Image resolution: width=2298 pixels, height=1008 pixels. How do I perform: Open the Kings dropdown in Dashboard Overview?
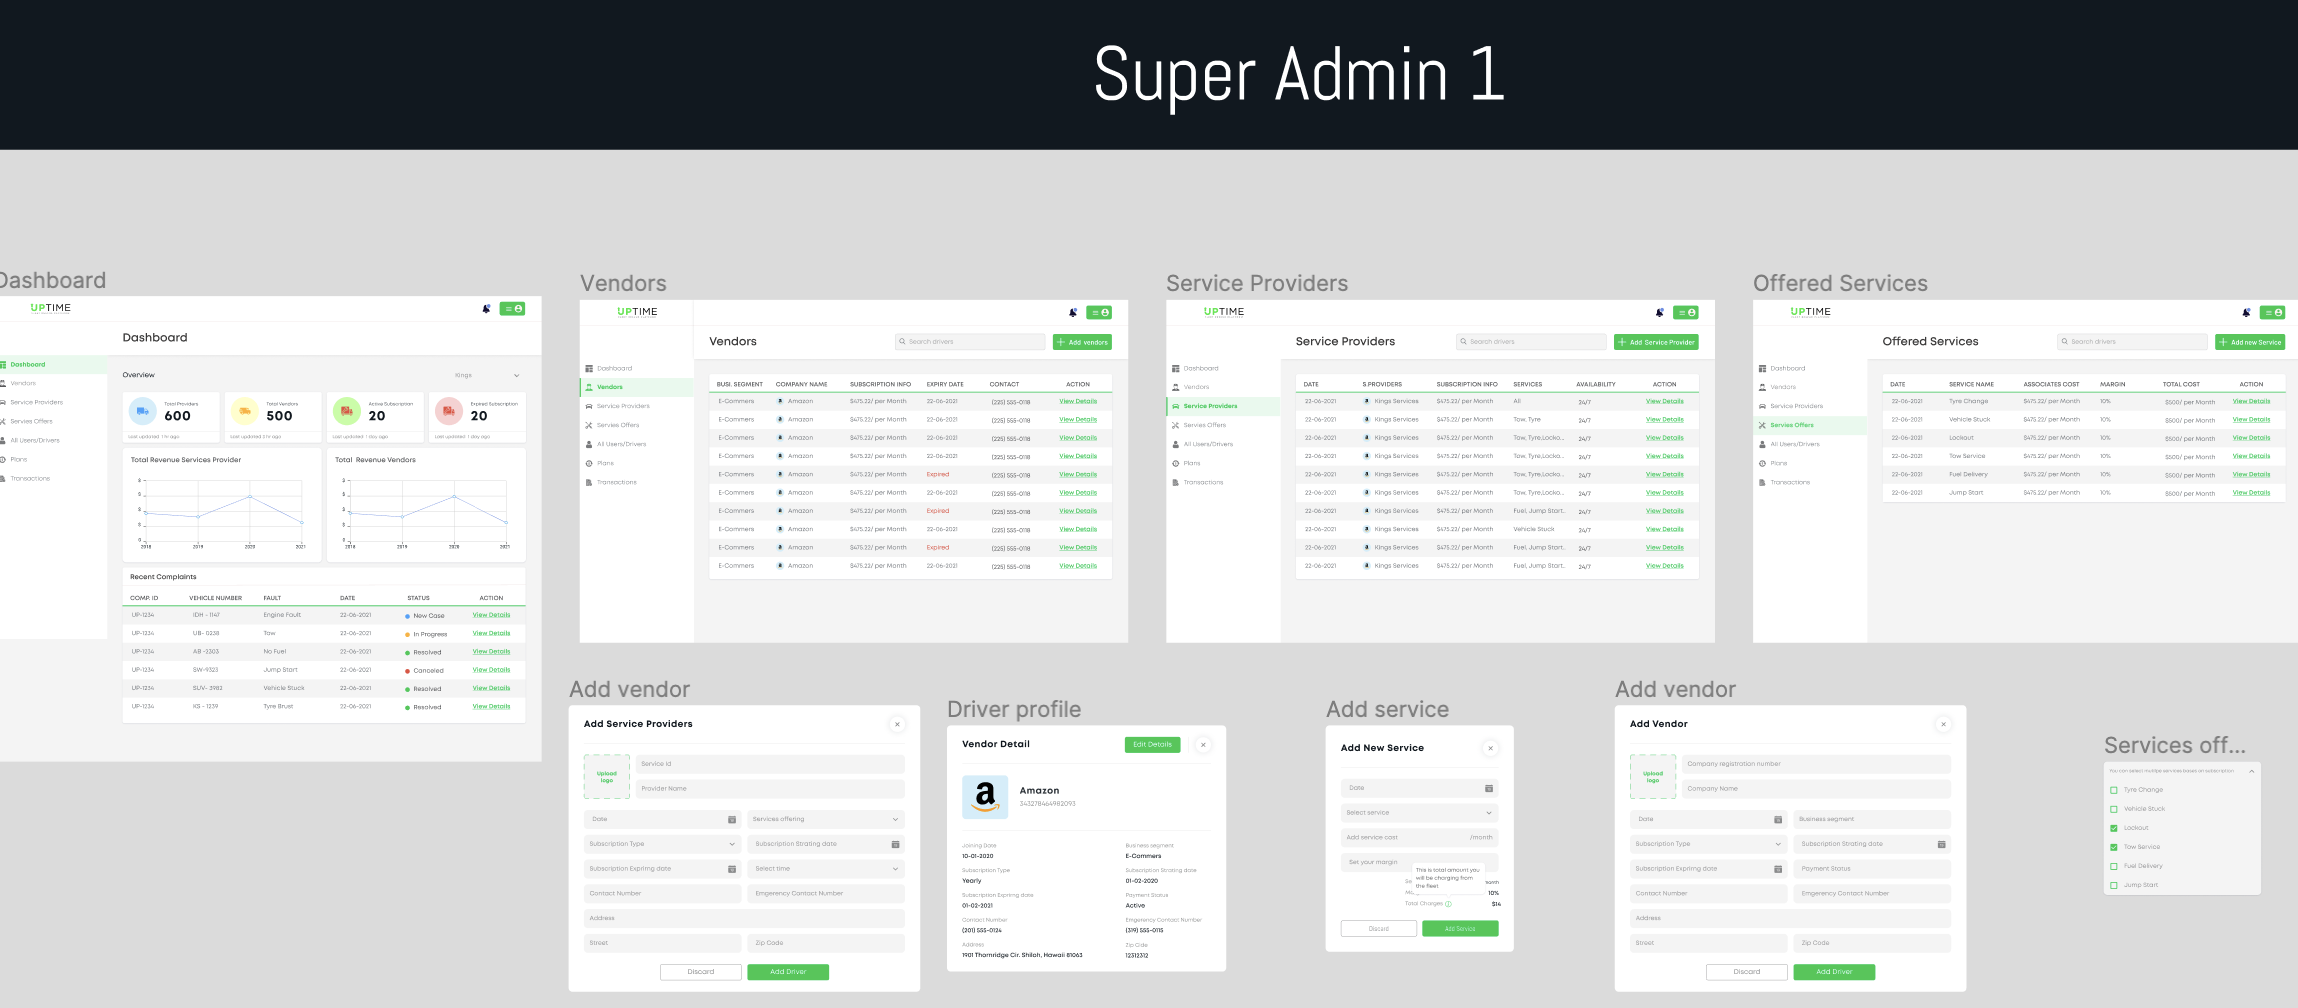click(x=488, y=376)
